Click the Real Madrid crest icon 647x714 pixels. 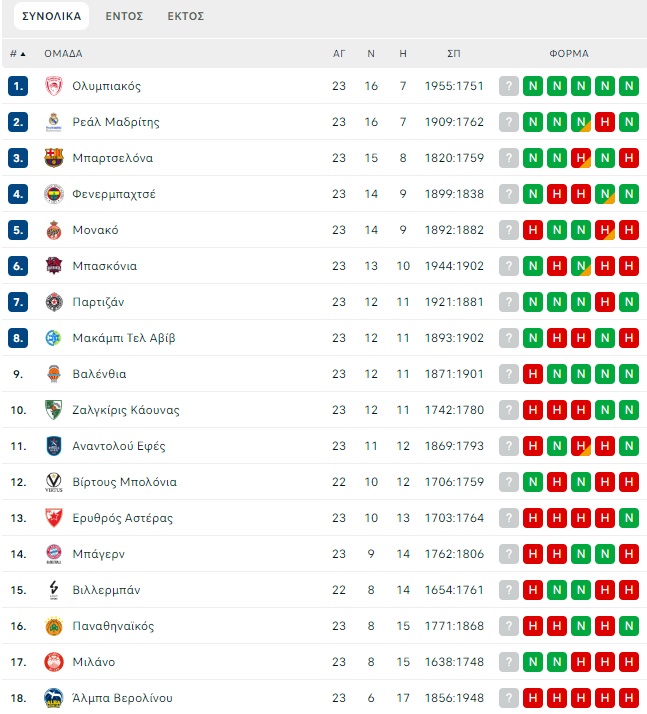tap(54, 122)
